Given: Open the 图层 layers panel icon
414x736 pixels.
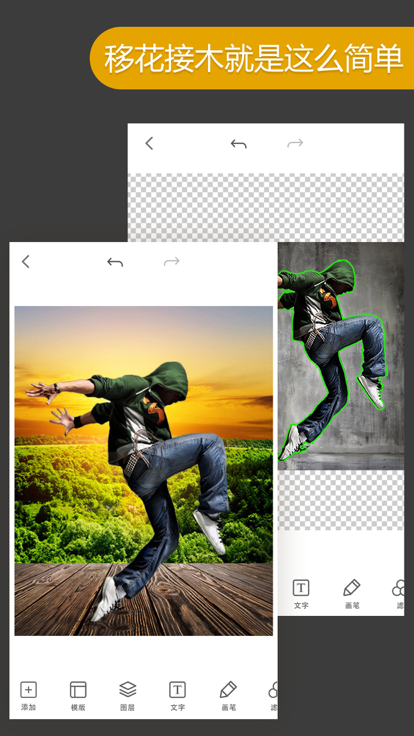Looking at the screenshot, I should (x=128, y=689).
